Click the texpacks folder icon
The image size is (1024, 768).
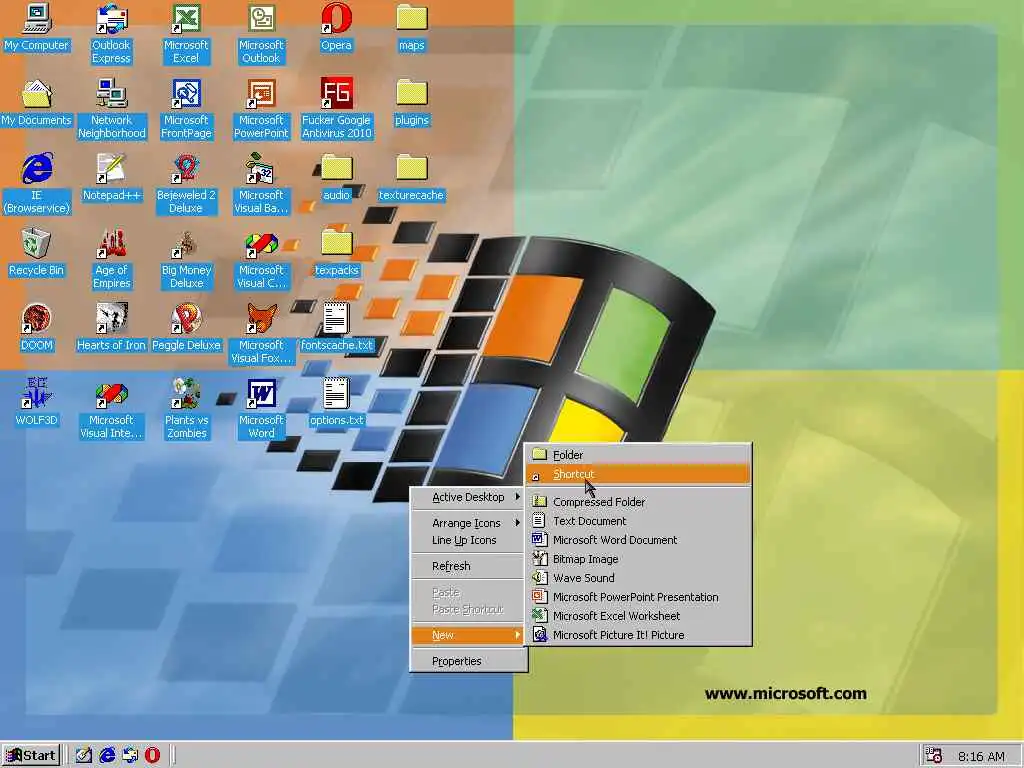coord(336,253)
